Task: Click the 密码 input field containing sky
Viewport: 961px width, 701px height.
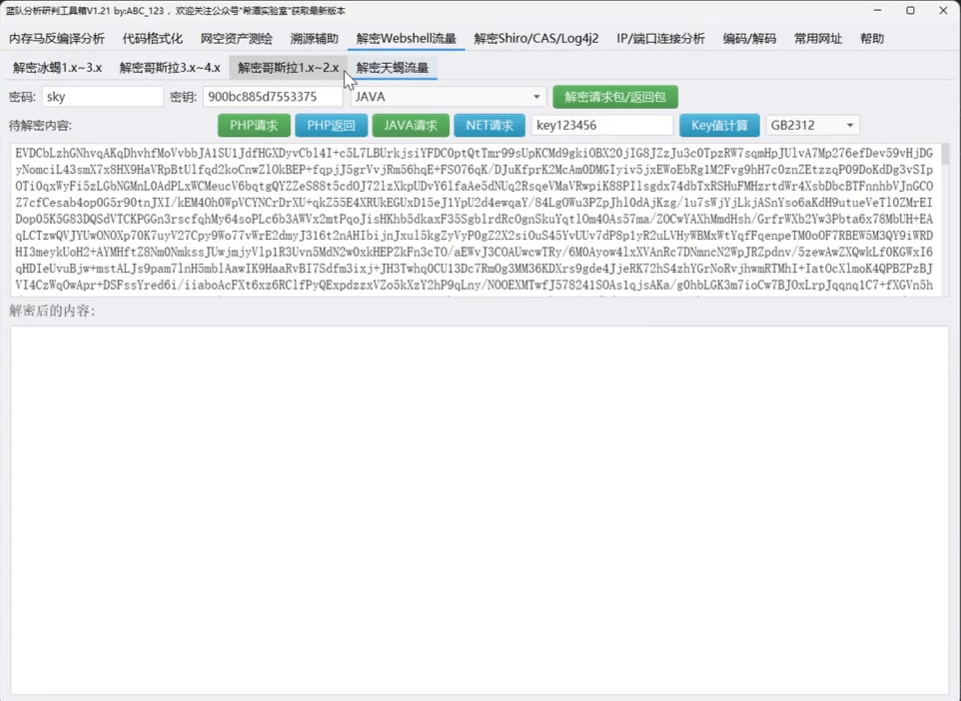Action: (102, 97)
